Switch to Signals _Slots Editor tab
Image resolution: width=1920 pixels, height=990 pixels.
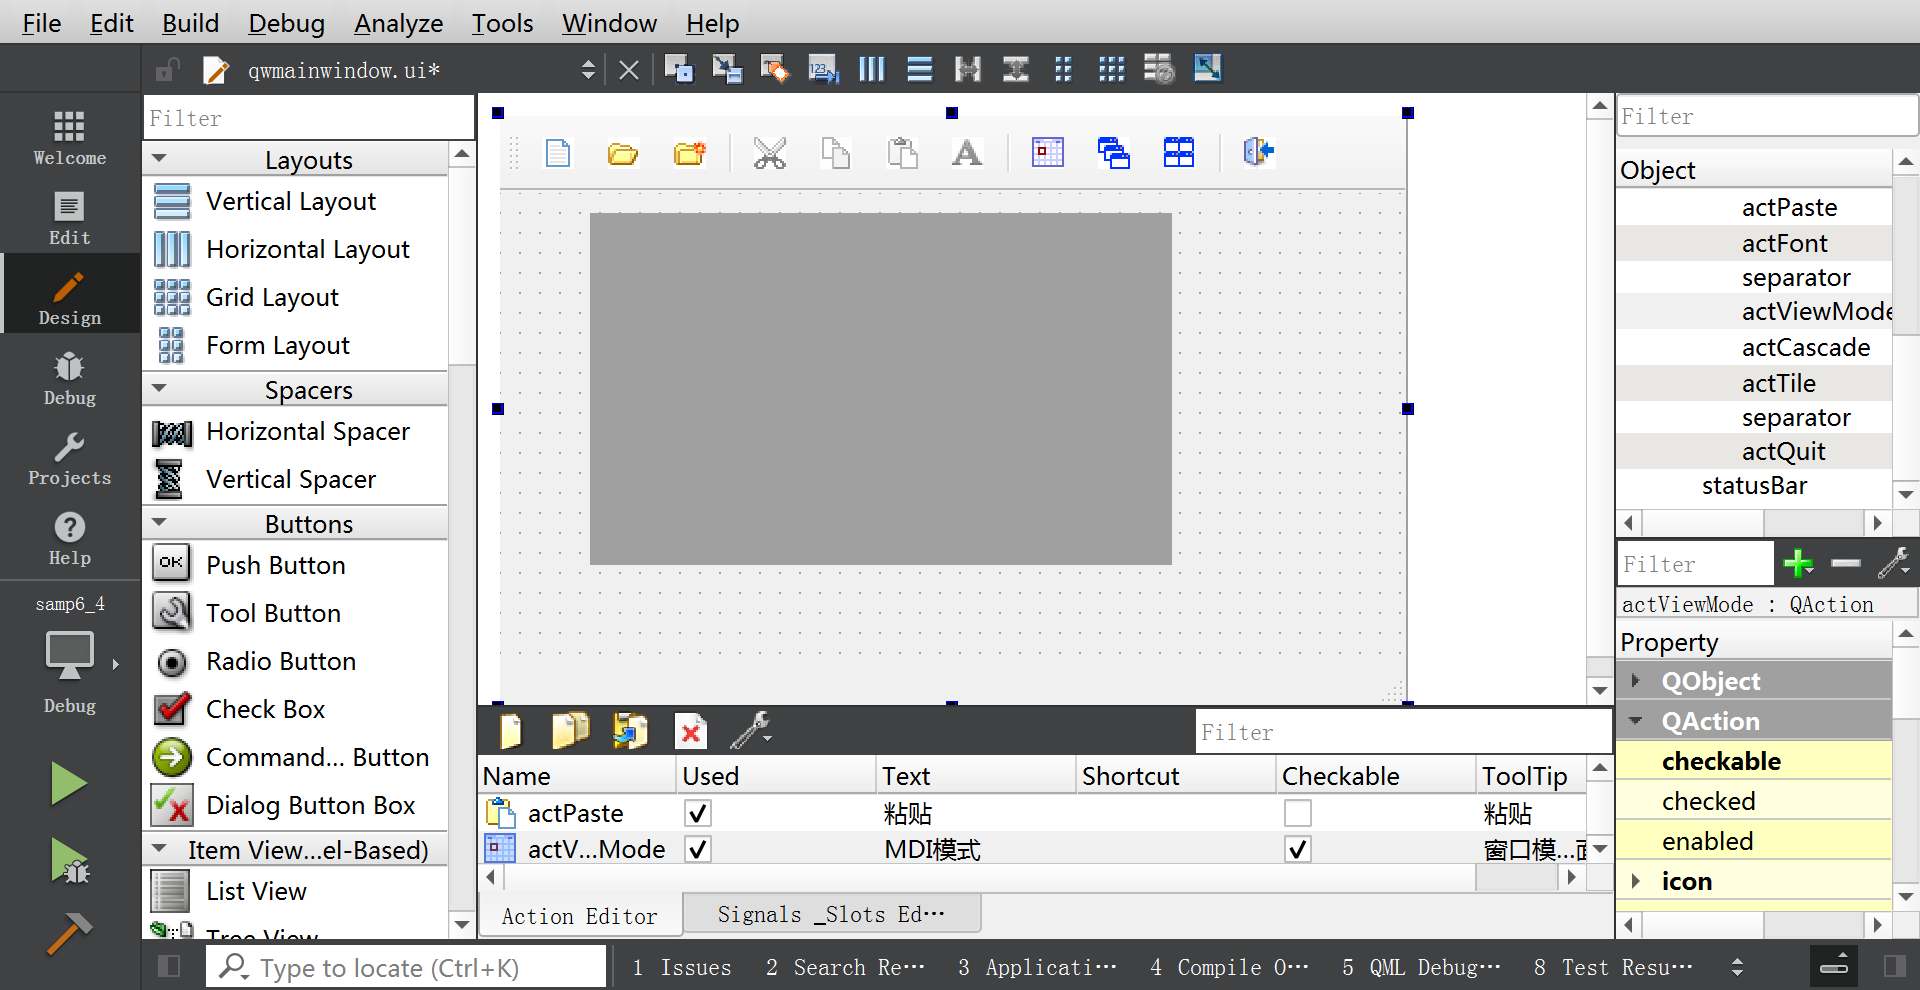click(831, 914)
